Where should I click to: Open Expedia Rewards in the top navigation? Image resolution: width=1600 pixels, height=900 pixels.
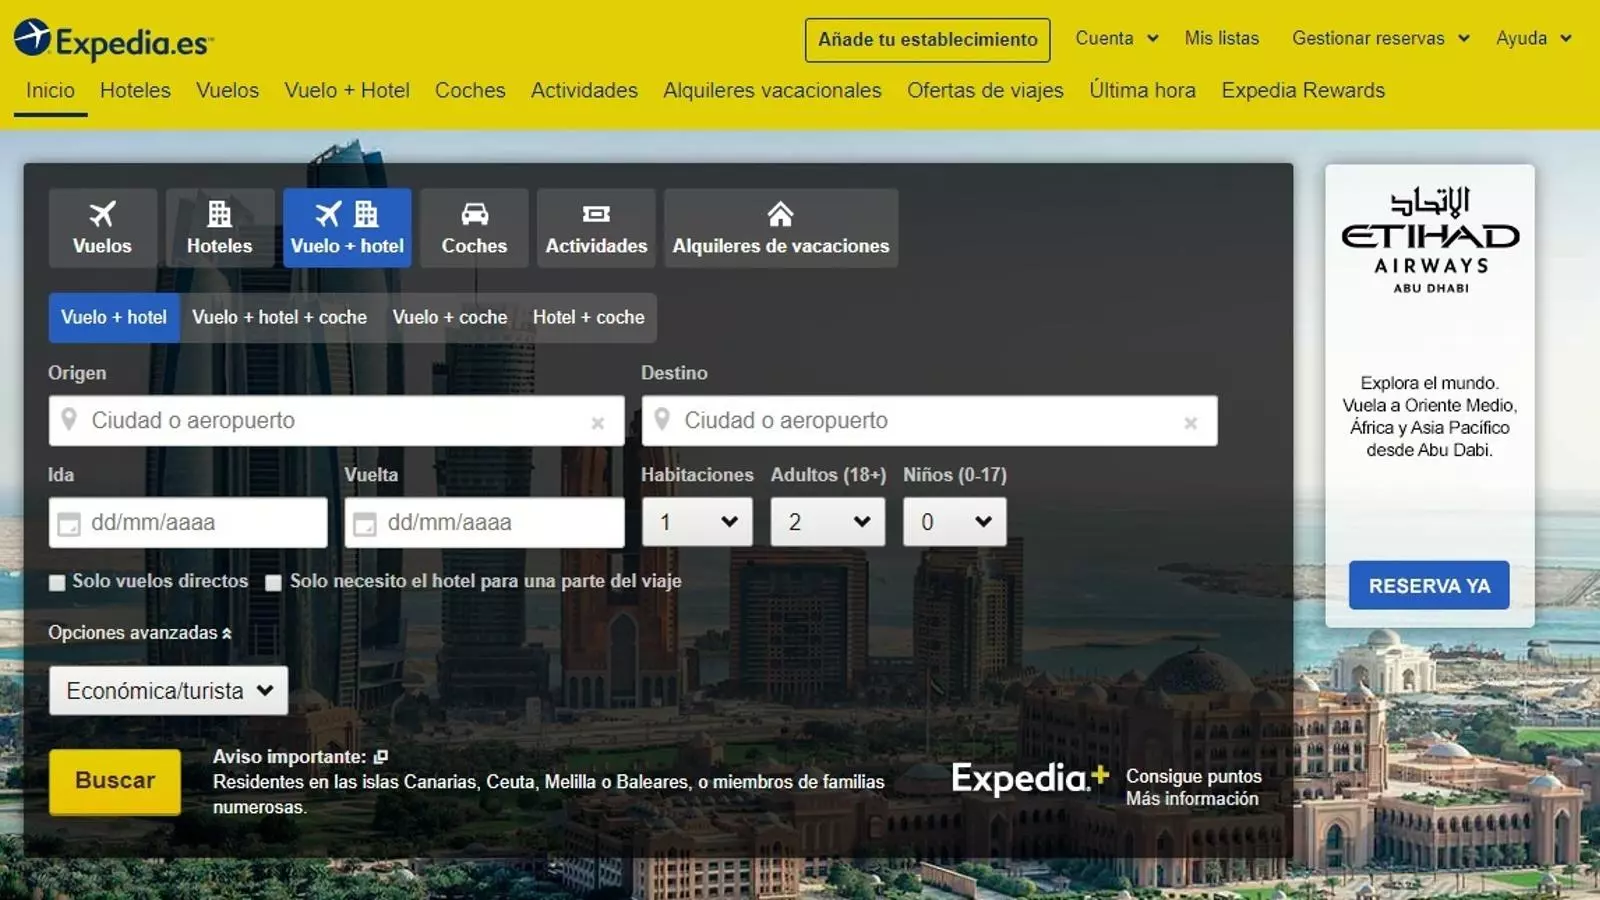pos(1303,90)
